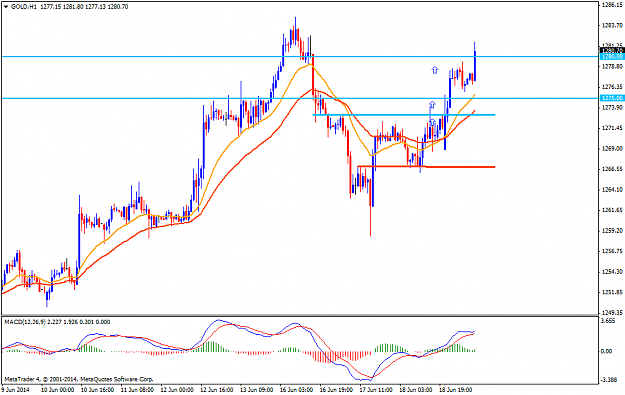
Task: Click the blue 1280.00 price label
Action: tap(612, 57)
